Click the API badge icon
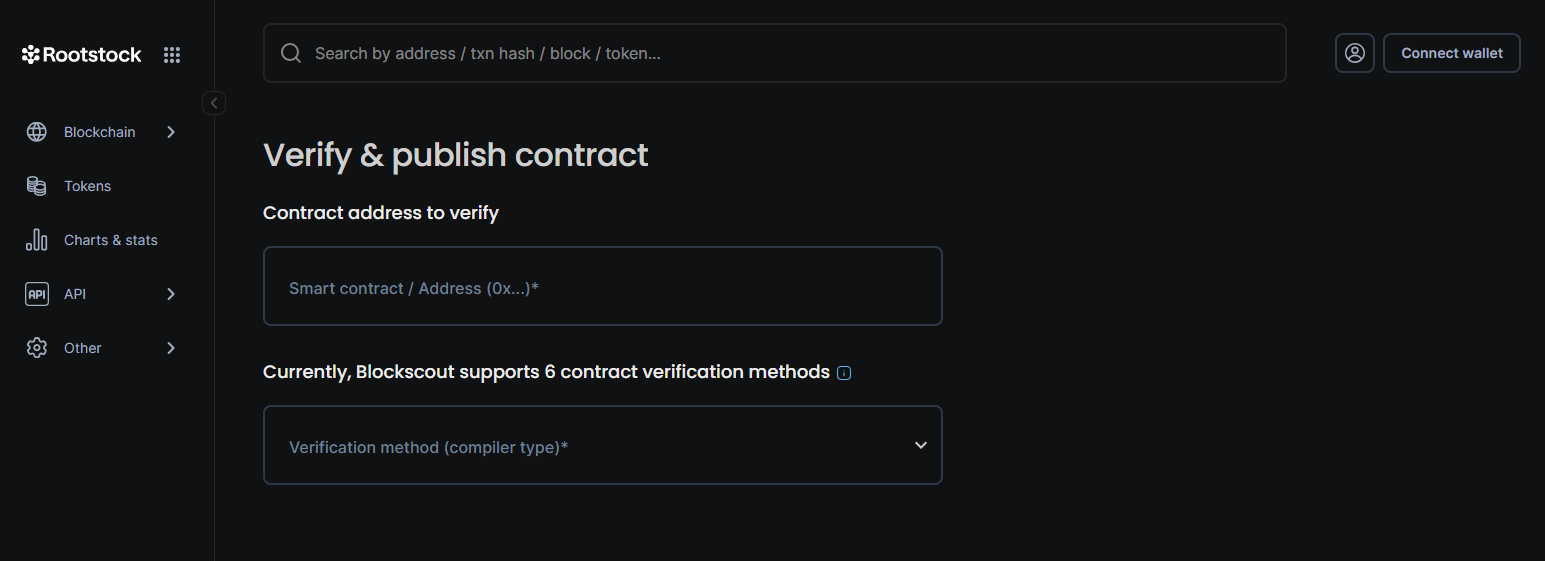 point(37,294)
